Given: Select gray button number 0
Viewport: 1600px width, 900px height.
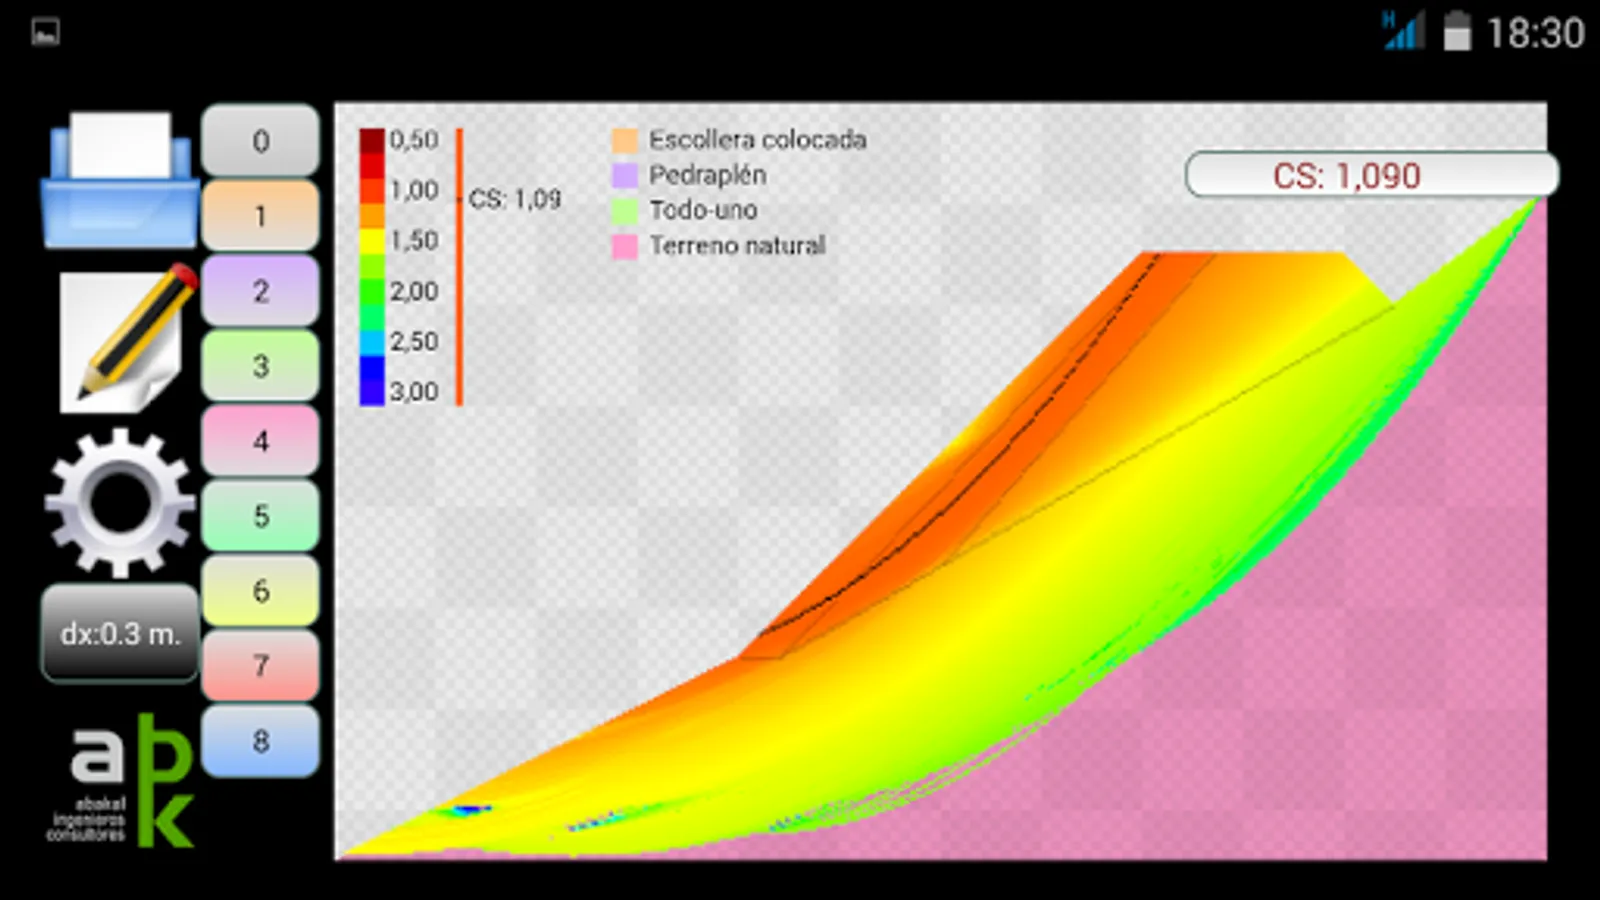Looking at the screenshot, I should [x=260, y=141].
